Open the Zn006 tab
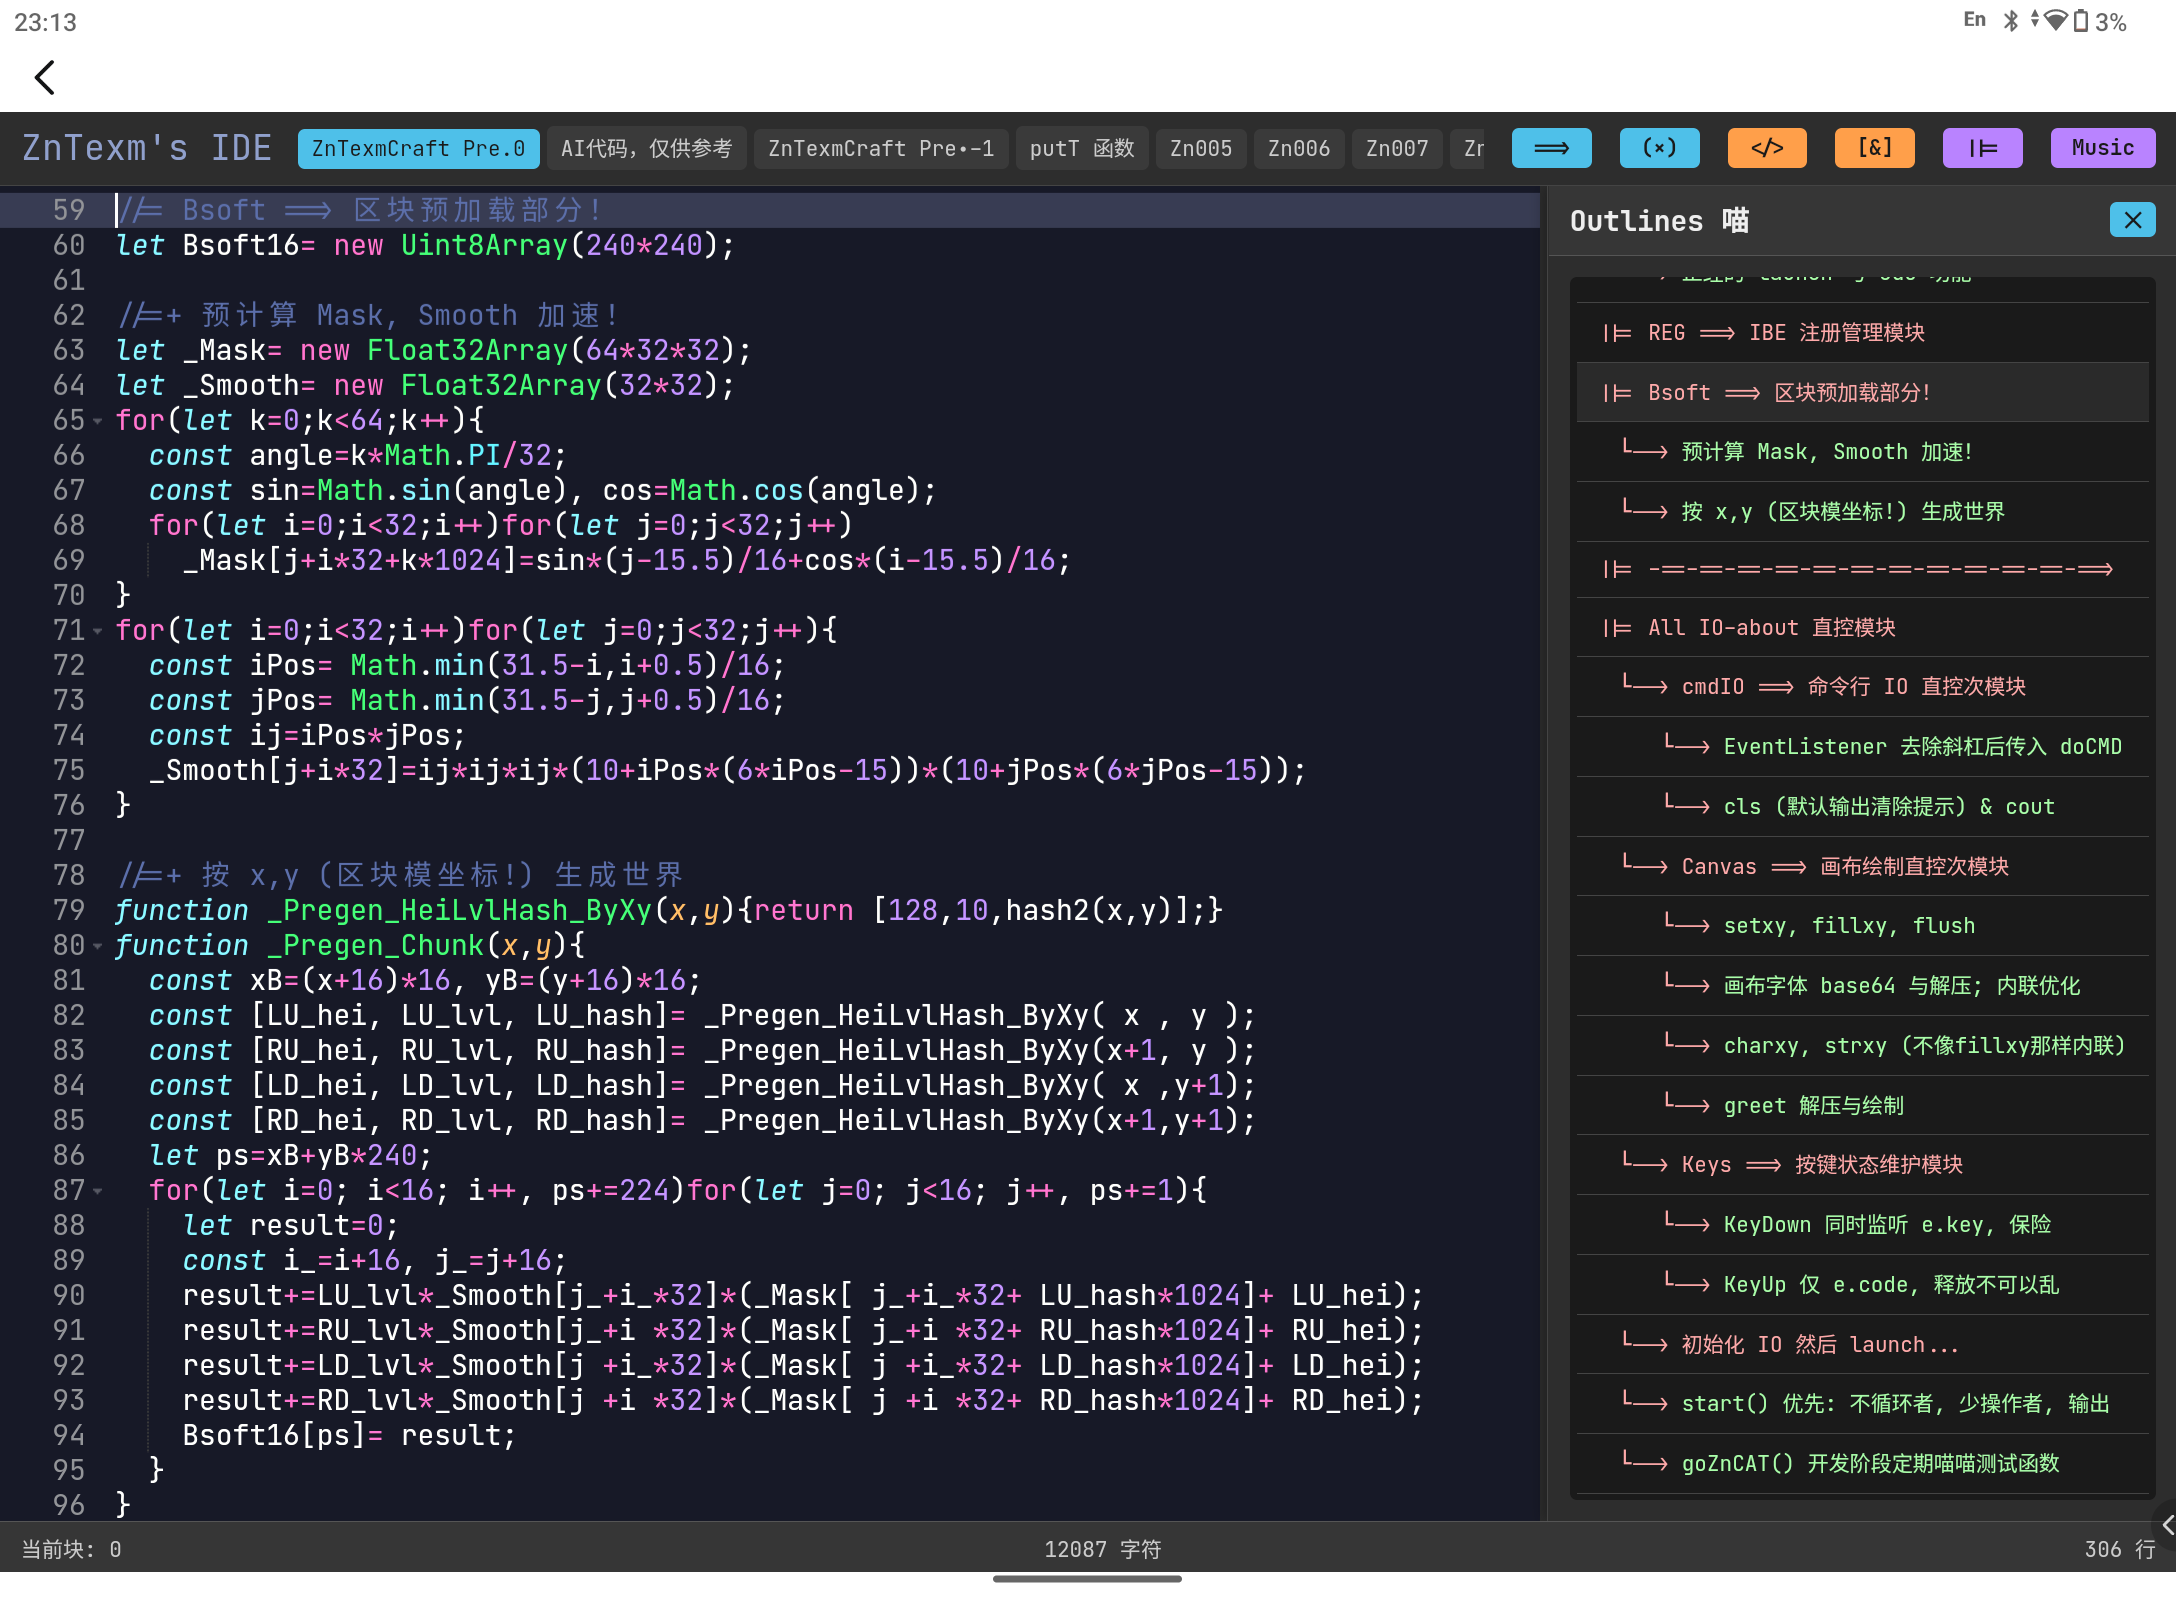Image resolution: width=2176 pixels, height=1600 pixels. click(x=1299, y=149)
